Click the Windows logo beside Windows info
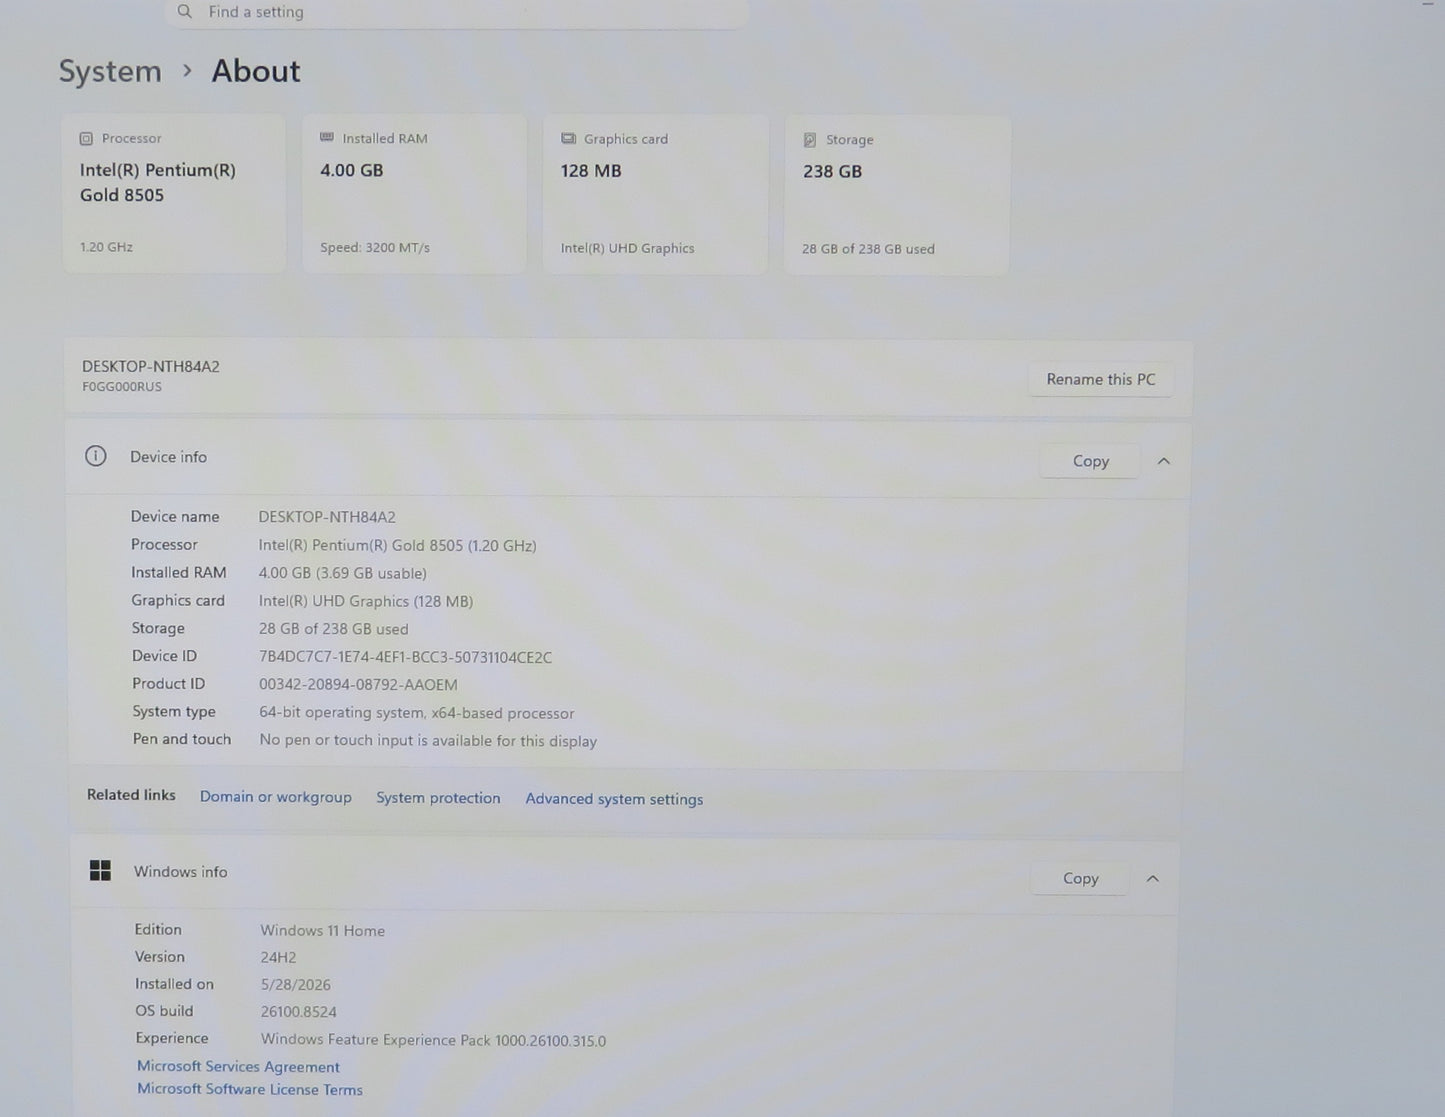 100,870
